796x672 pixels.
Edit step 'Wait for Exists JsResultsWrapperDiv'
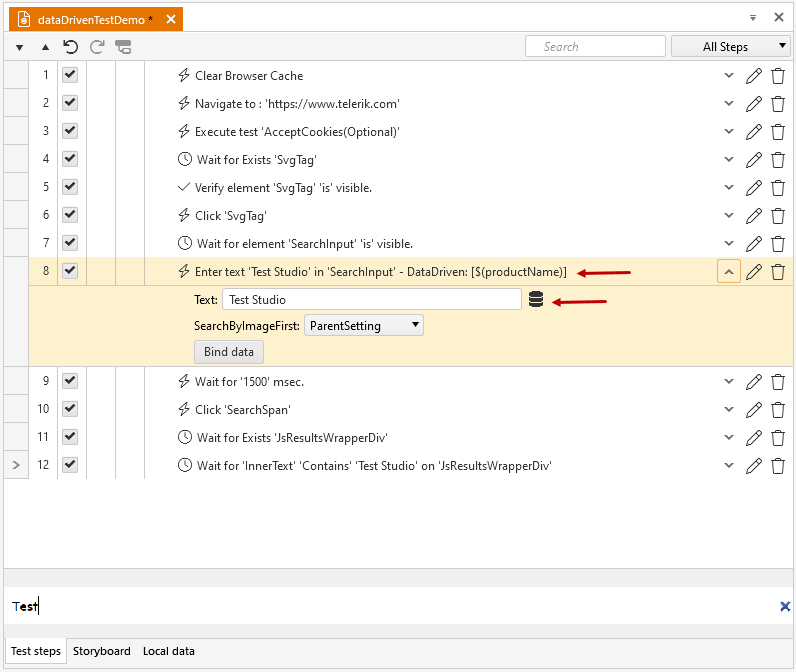coord(754,438)
